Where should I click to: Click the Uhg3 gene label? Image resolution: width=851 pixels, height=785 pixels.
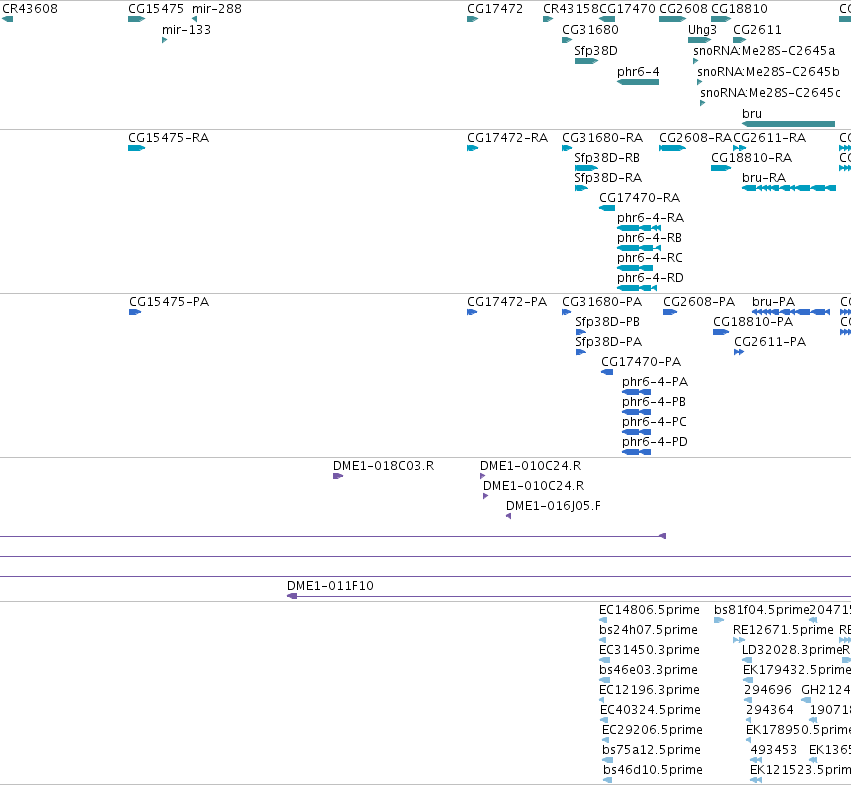pos(702,30)
